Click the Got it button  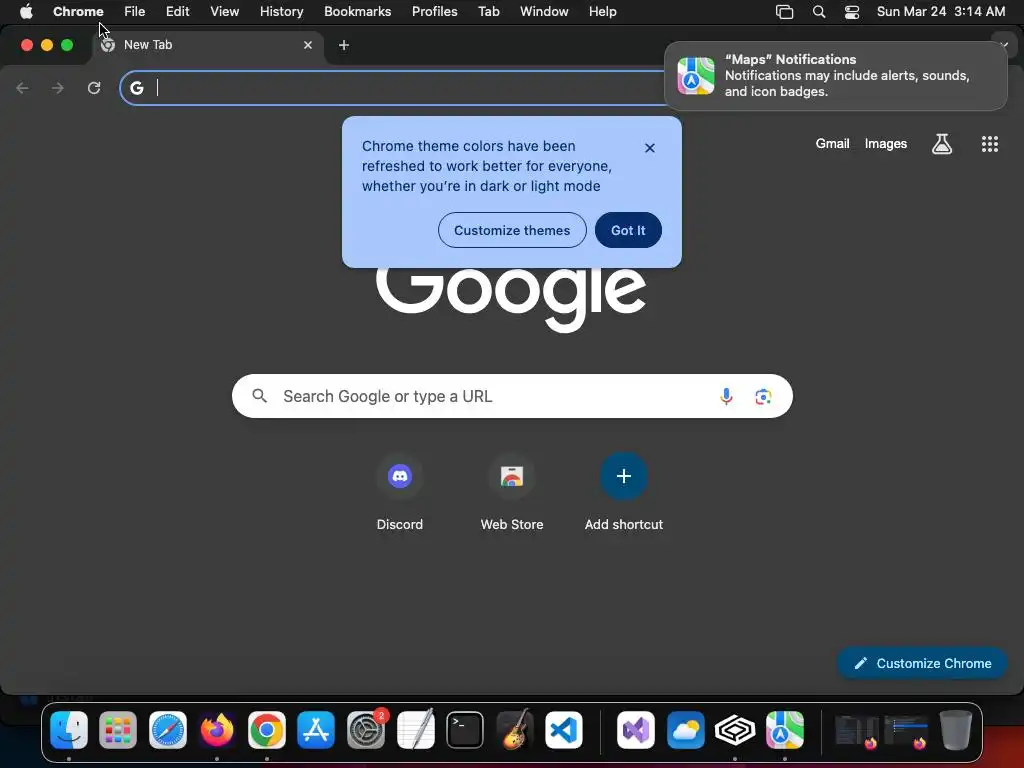pyautogui.click(x=628, y=231)
